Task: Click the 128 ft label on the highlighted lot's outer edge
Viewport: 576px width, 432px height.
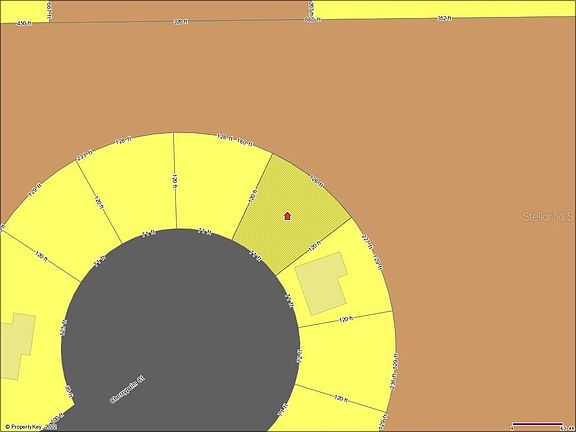Action: tap(317, 181)
